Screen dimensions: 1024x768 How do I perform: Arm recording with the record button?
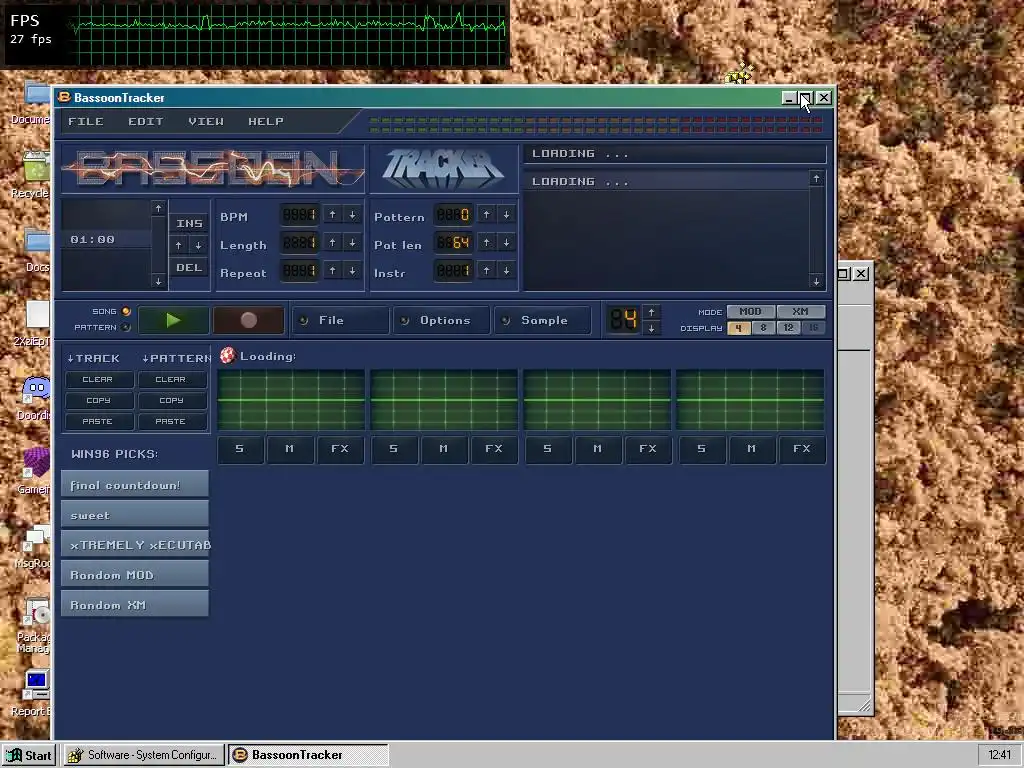[249, 320]
